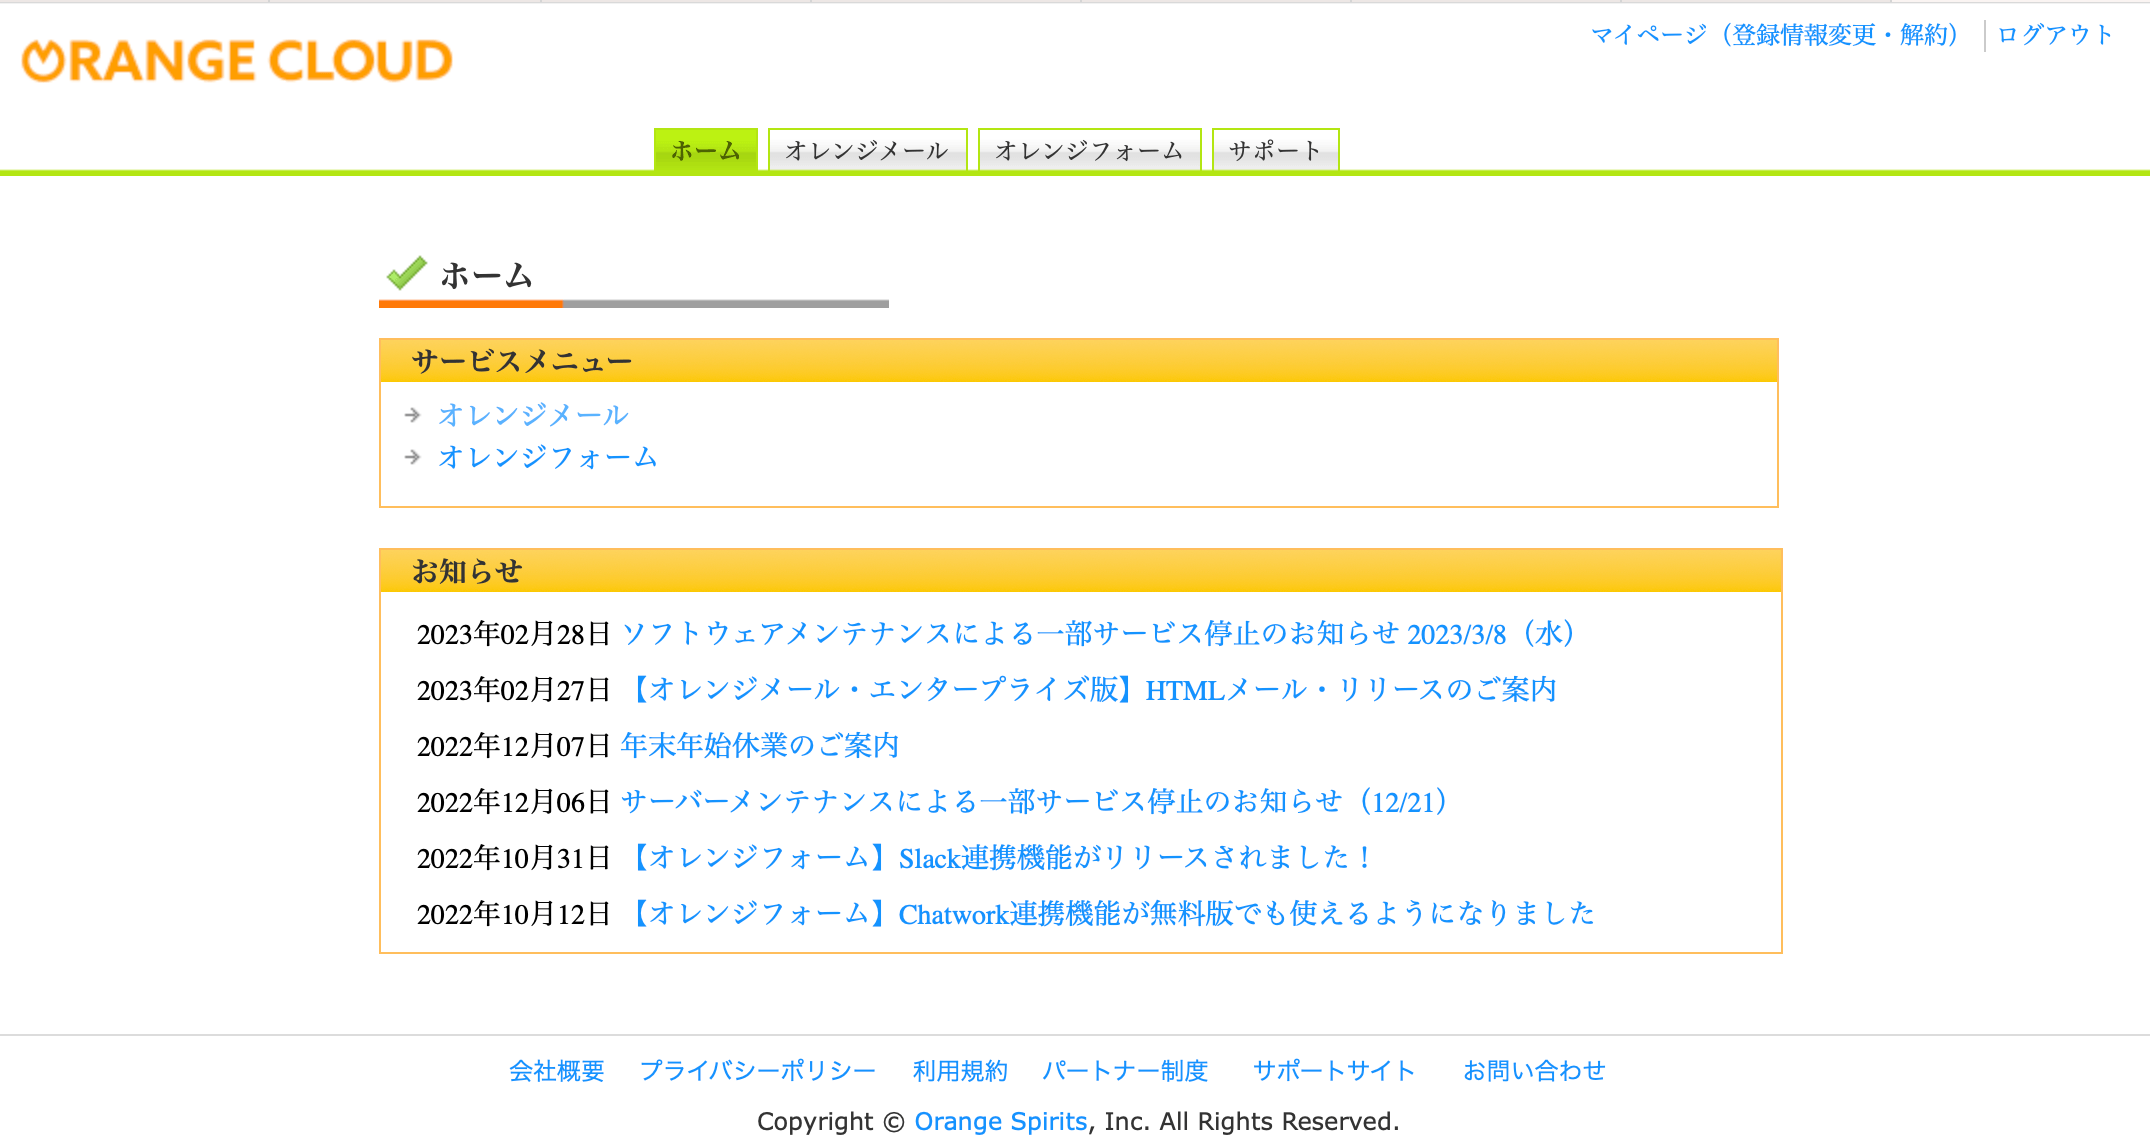This screenshot has height=1142, width=2150.
Task: Click the 2023年02月28日 date text
Action: coord(514,634)
